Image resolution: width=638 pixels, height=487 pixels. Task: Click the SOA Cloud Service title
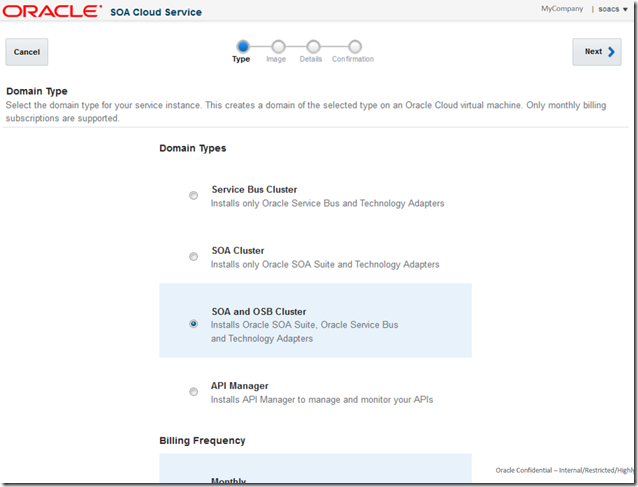point(156,12)
